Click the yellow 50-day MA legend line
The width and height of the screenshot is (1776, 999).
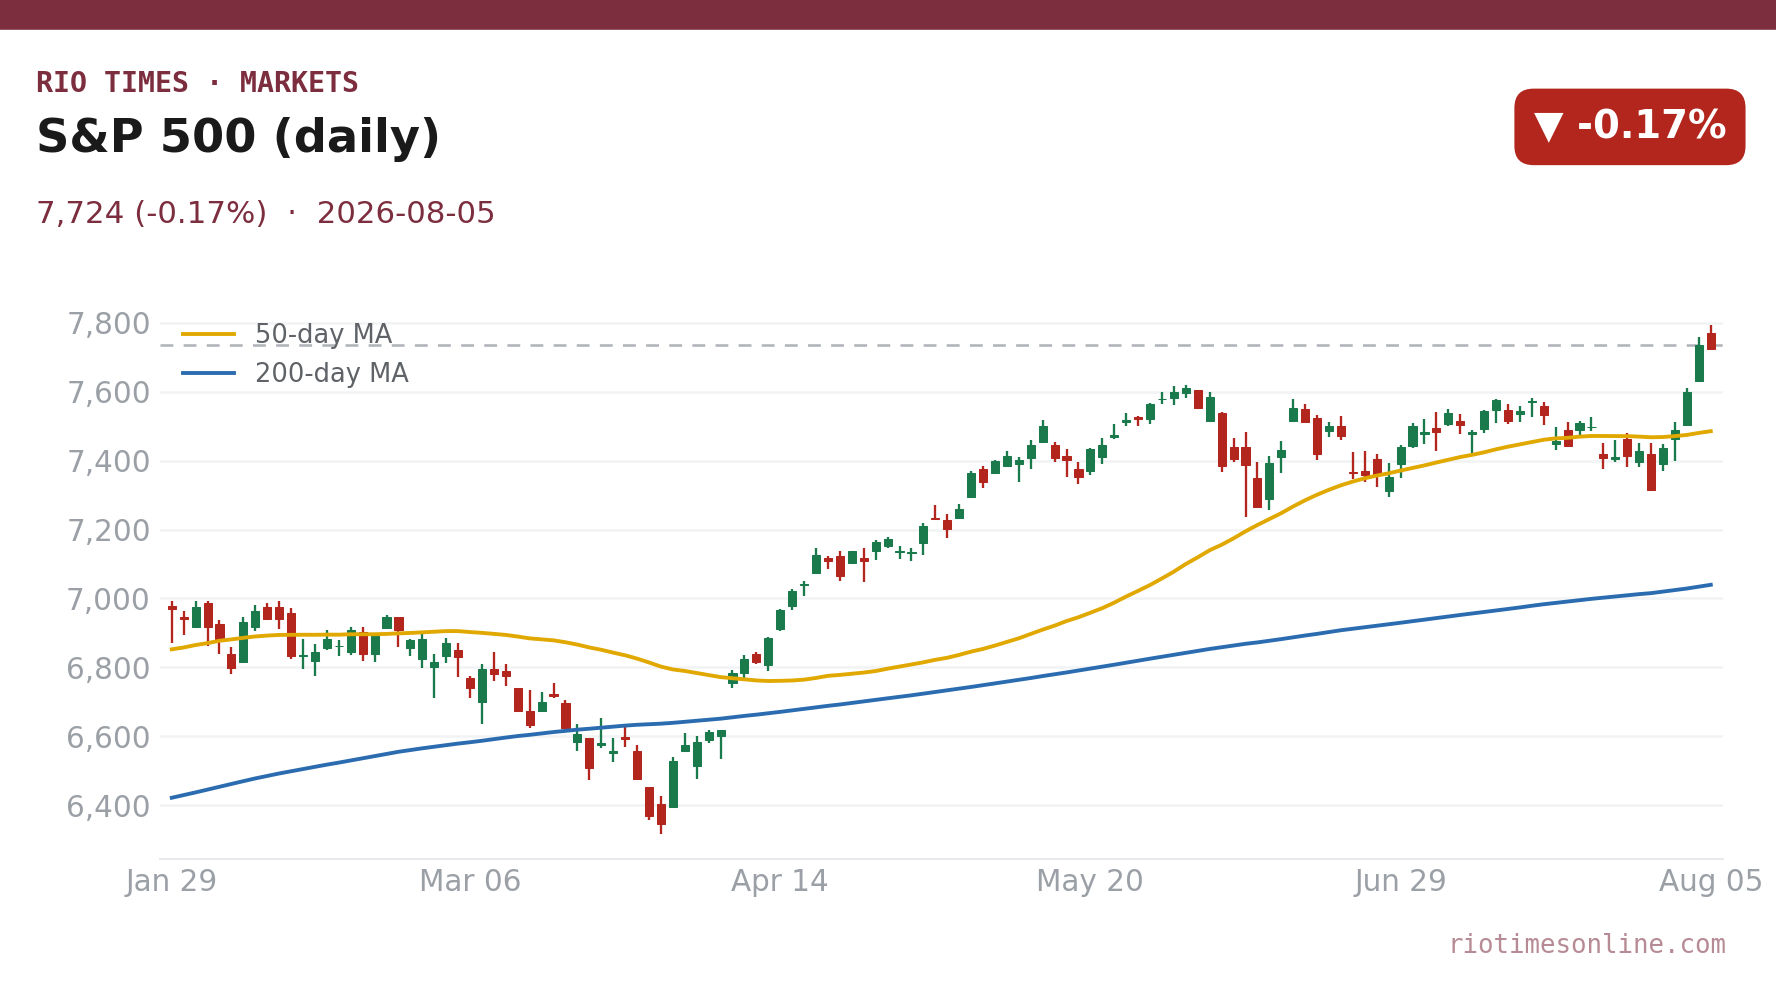point(208,335)
